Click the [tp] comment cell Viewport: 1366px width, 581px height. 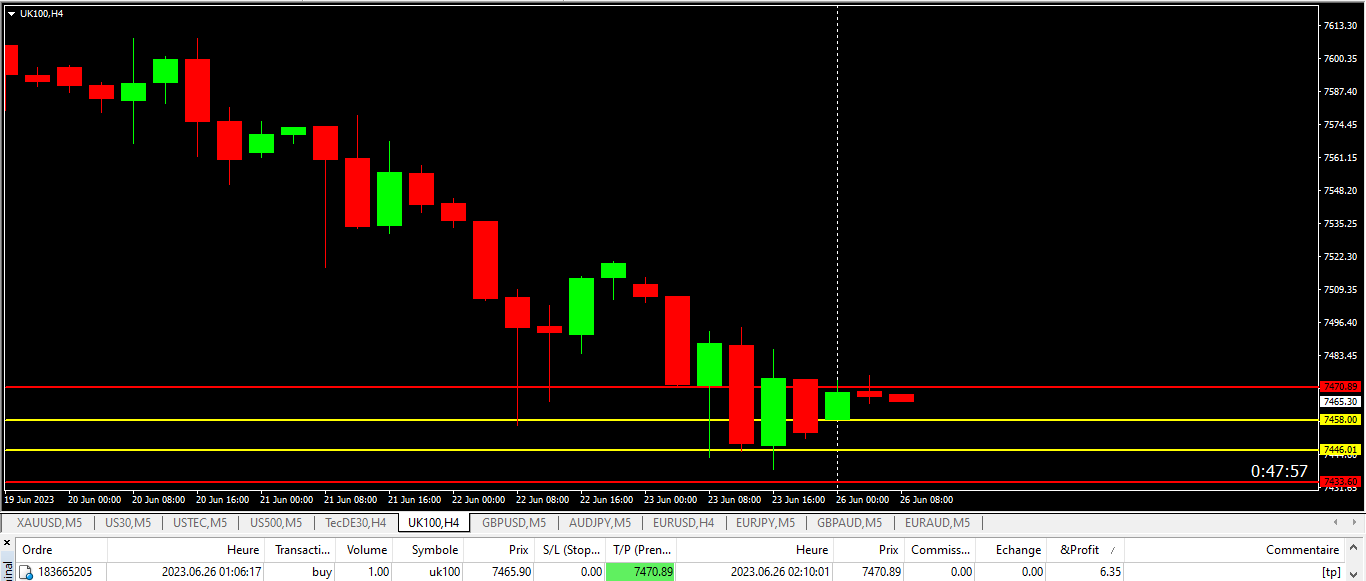point(1331,572)
